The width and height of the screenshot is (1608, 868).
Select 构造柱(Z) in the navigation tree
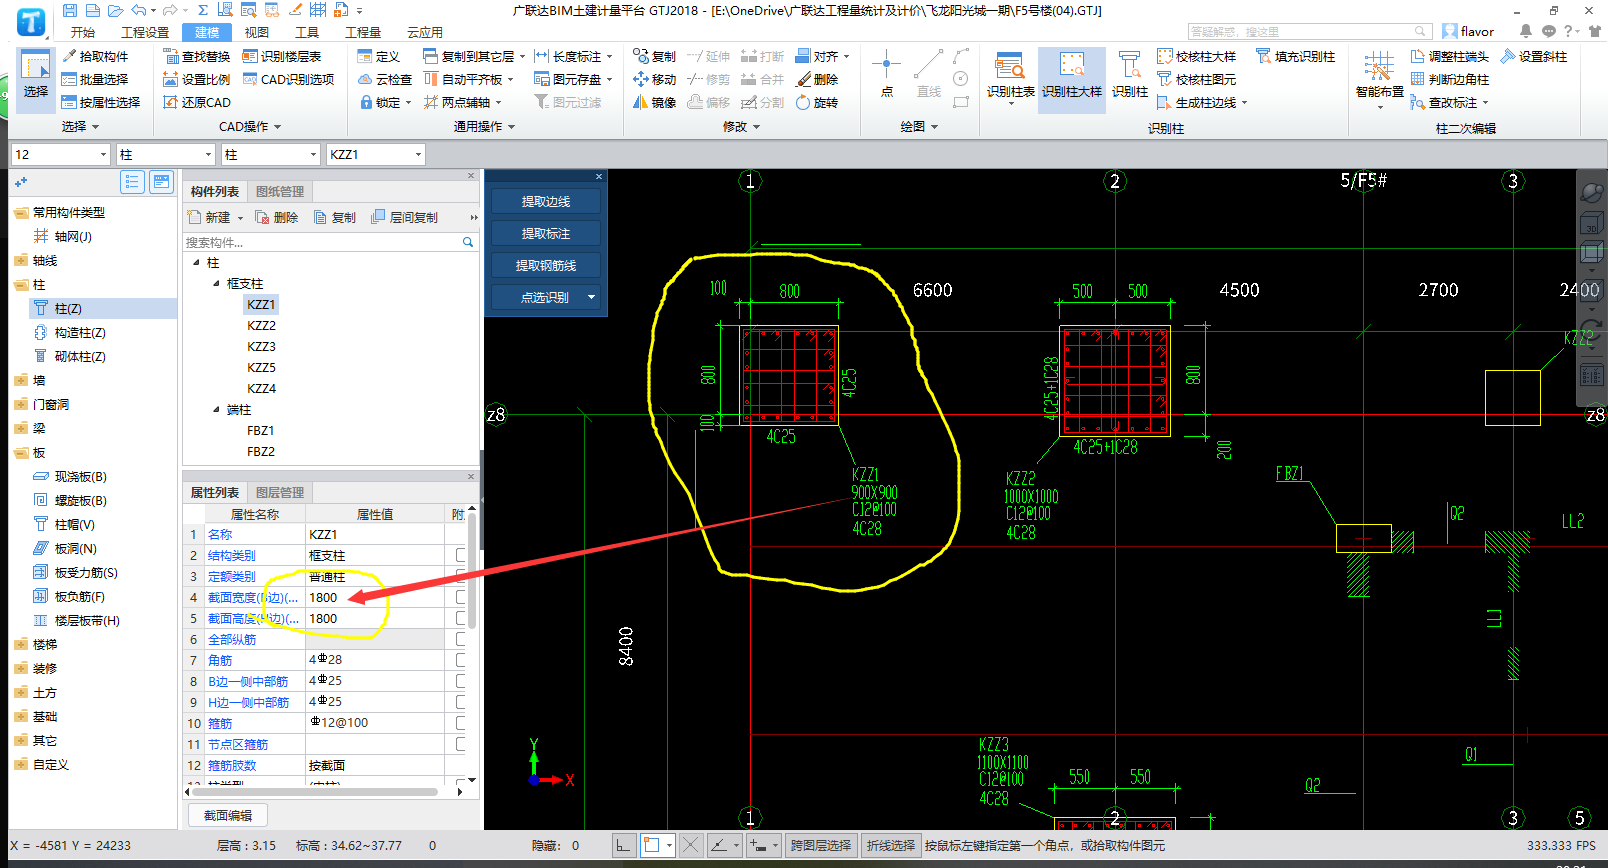click(80, 332)
